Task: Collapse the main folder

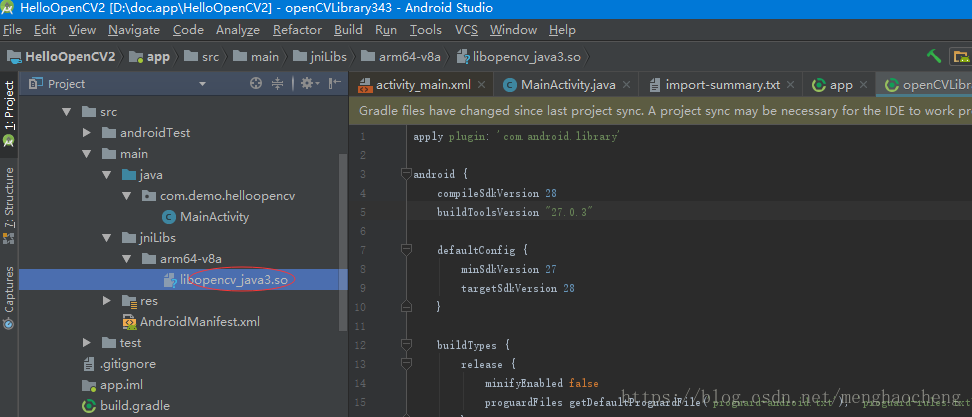Action: [87, 154]
